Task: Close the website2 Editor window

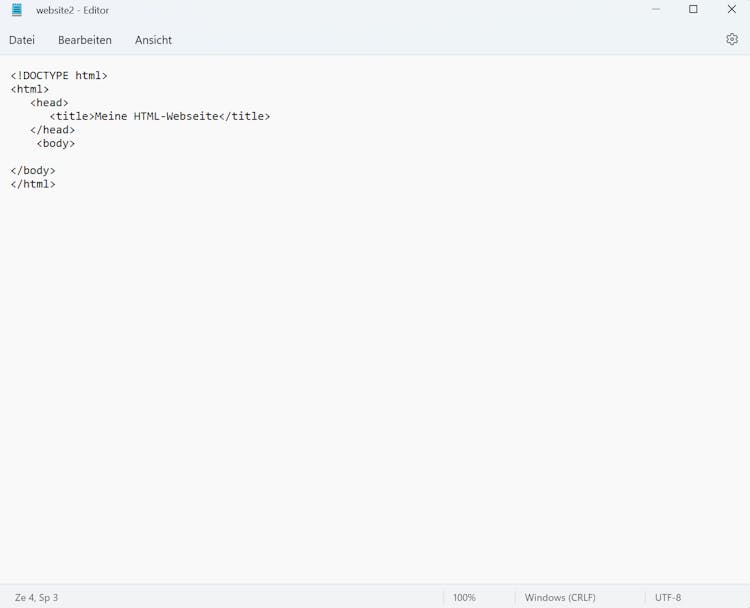Action: click(731, 10)
